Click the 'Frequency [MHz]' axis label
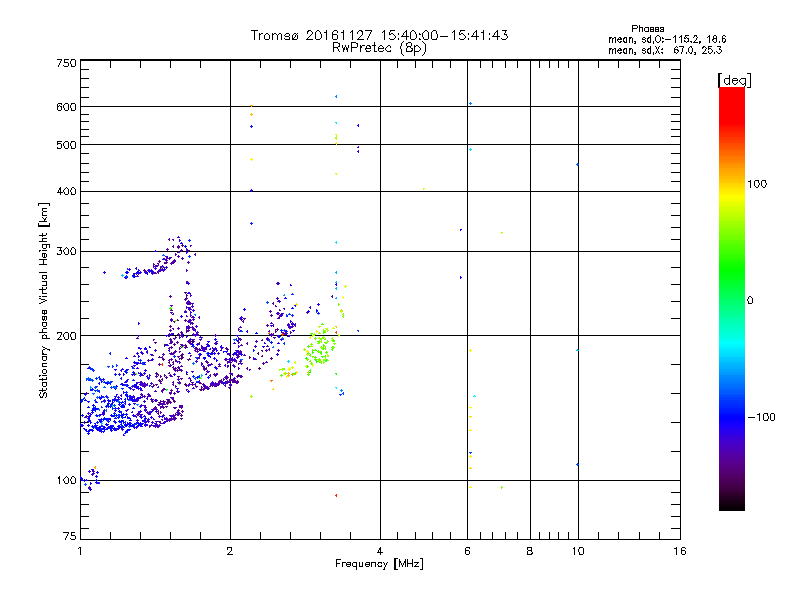 (379, 564)
